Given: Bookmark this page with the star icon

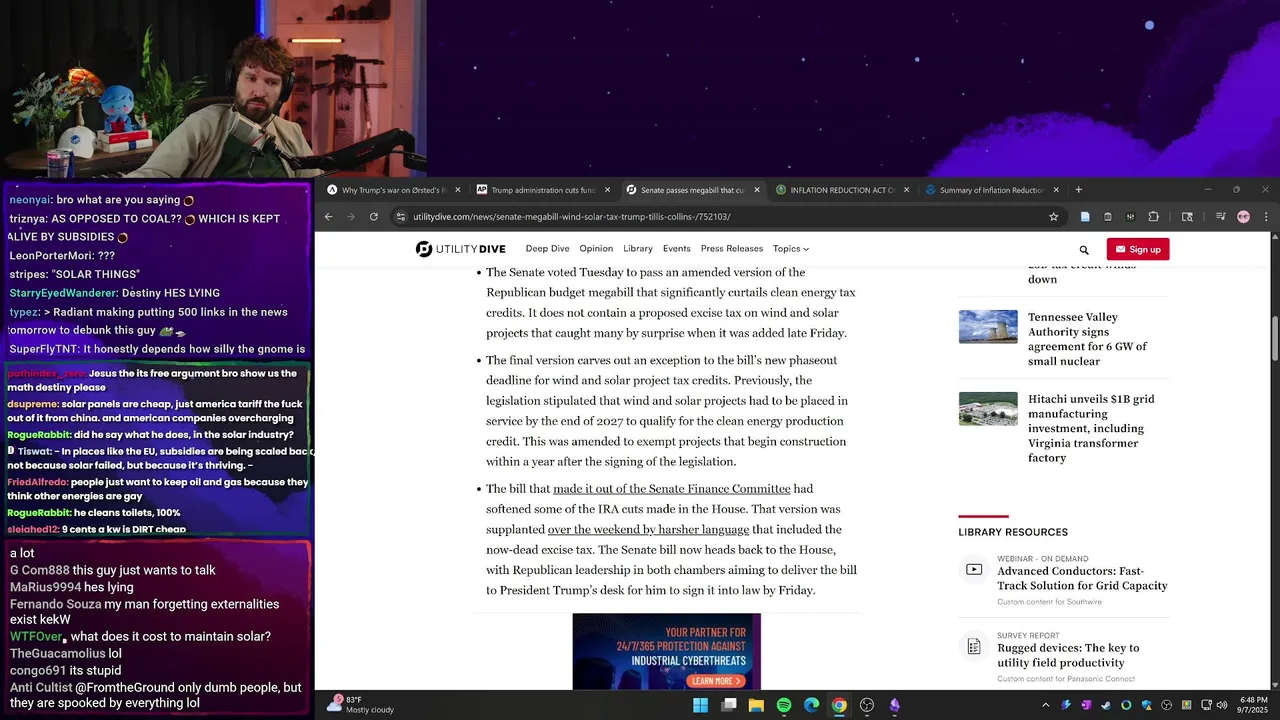Looking at the screenshot, I should (x=1053, y=217).
